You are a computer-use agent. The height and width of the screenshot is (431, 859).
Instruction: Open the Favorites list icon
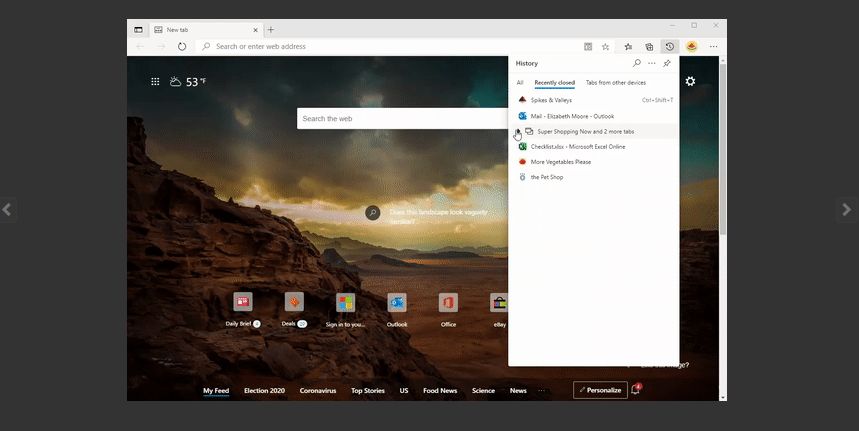pyautogui.click(x=628, y=46)
